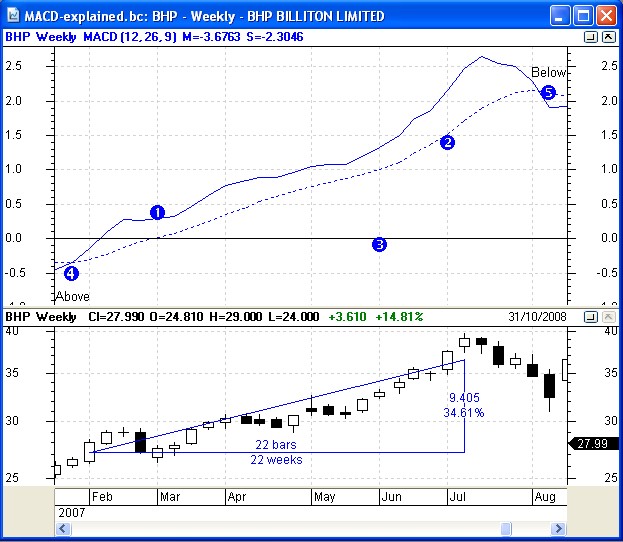
Task: Click the +3.610 price change value
Action: pyautogui.click(x=347, y=317)
